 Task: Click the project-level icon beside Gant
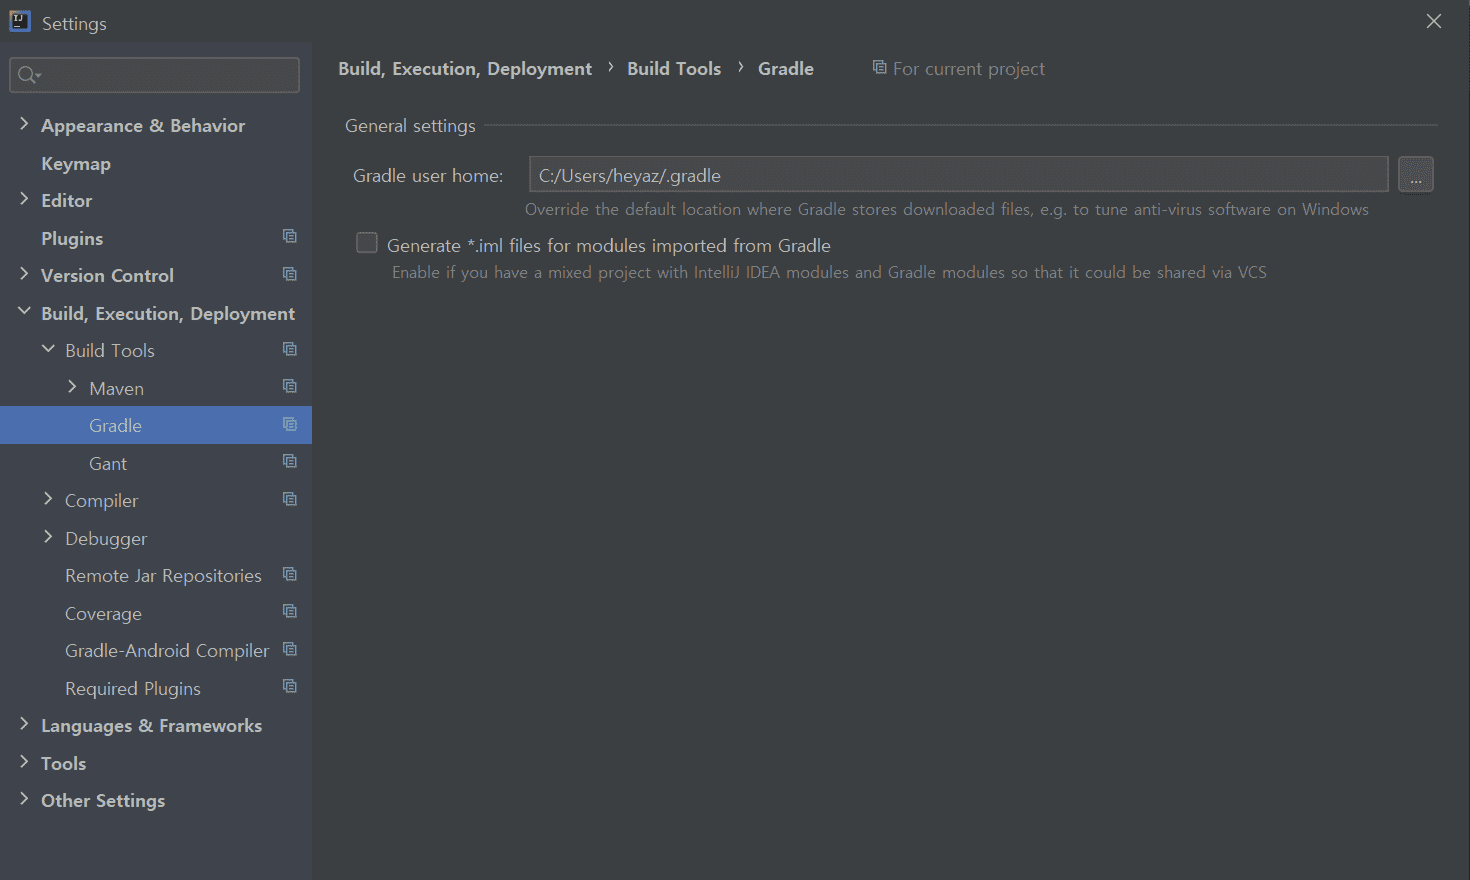pyautogui.click(x=290, y=462)
